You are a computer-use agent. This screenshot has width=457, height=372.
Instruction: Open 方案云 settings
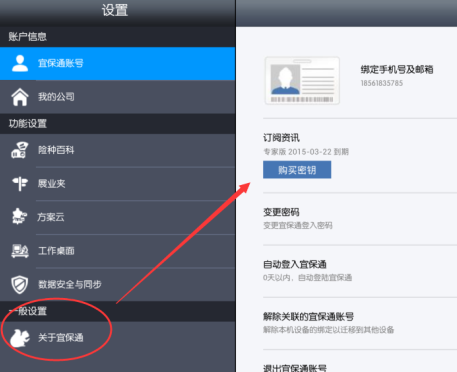click(117, 217)
